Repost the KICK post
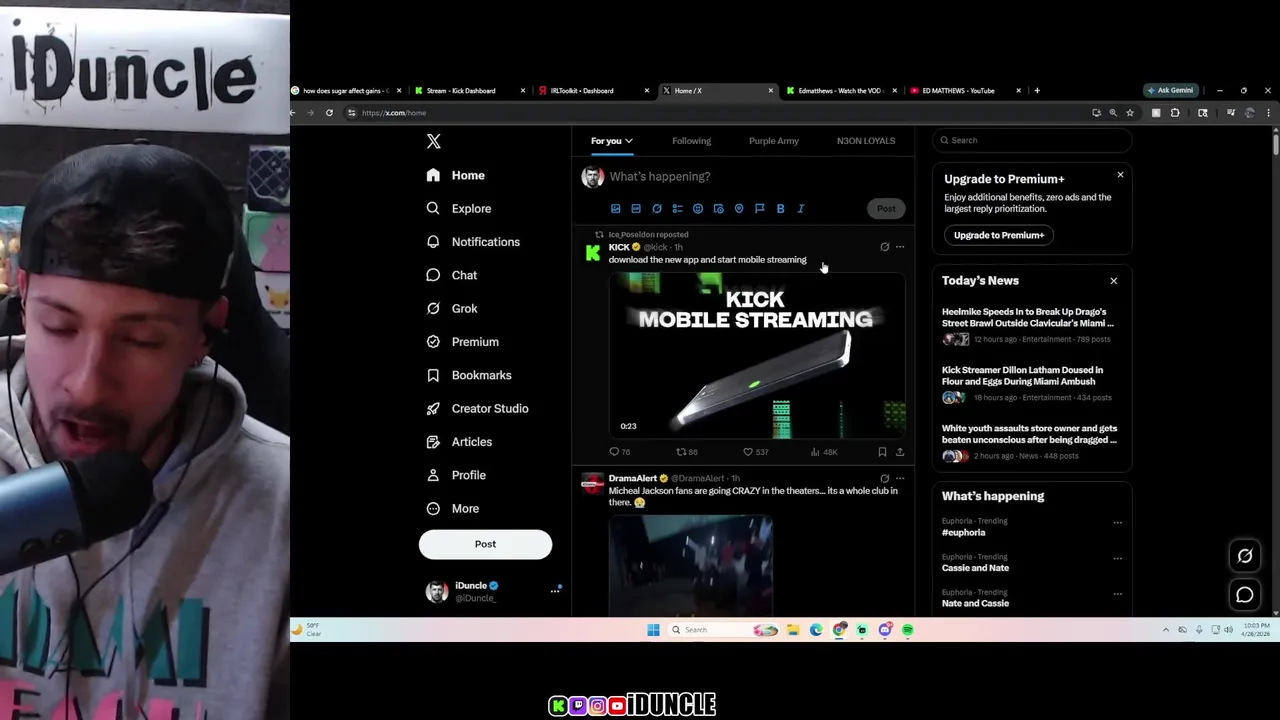The width and height of the screenshot is (1280, 720). coord(687,452)
